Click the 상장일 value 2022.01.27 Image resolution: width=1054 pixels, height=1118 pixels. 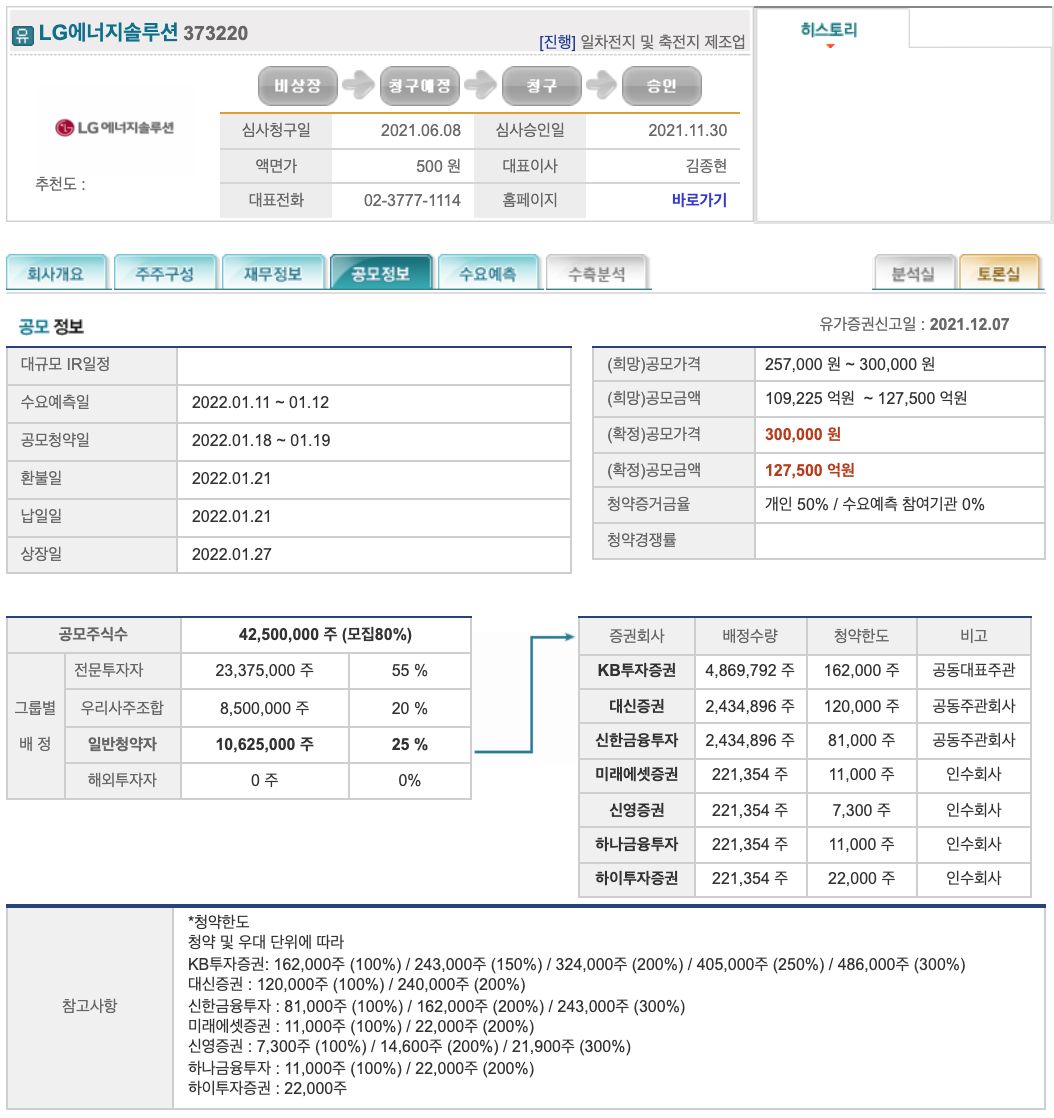(x=232, y=554)
